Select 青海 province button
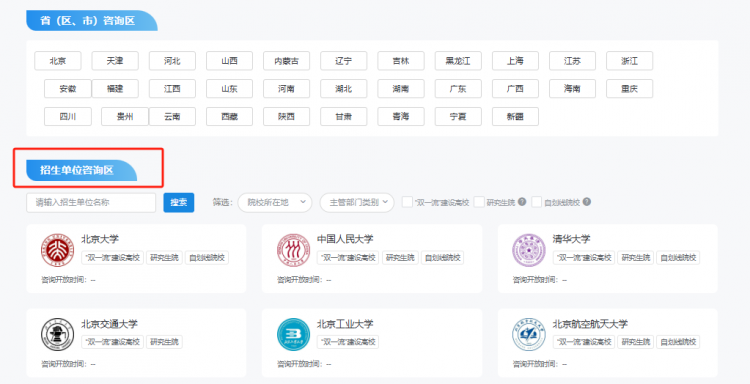 401,116
